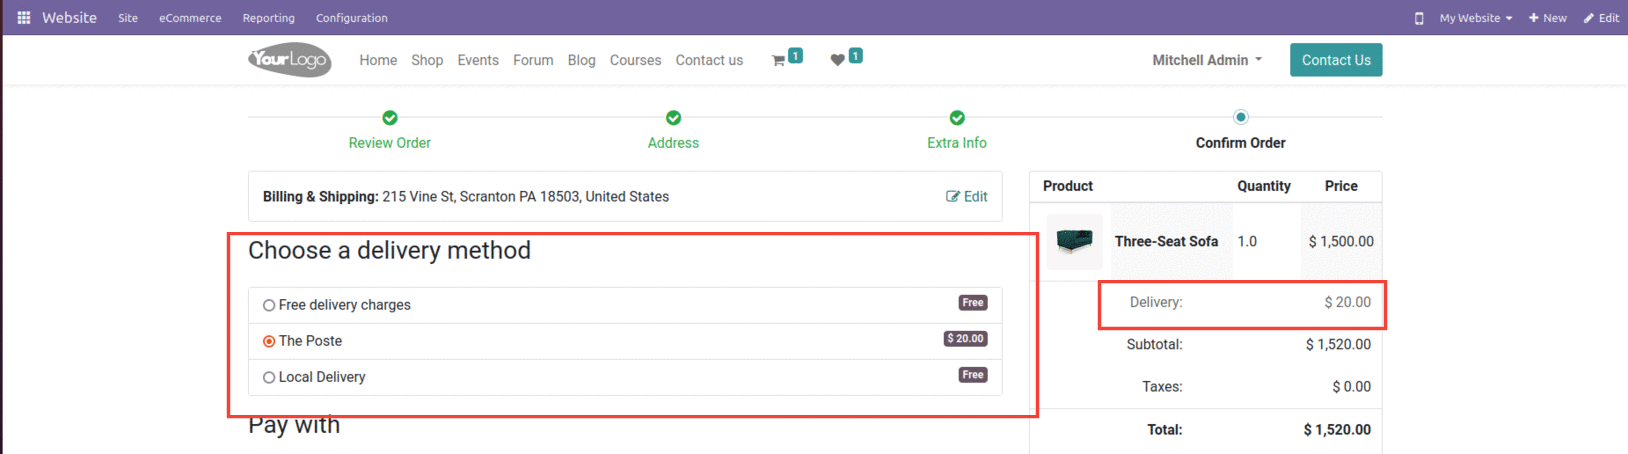Viewport: 1628px width, 454px height.
Task: Open the Configuration menu
Action: tap(352, 18)
